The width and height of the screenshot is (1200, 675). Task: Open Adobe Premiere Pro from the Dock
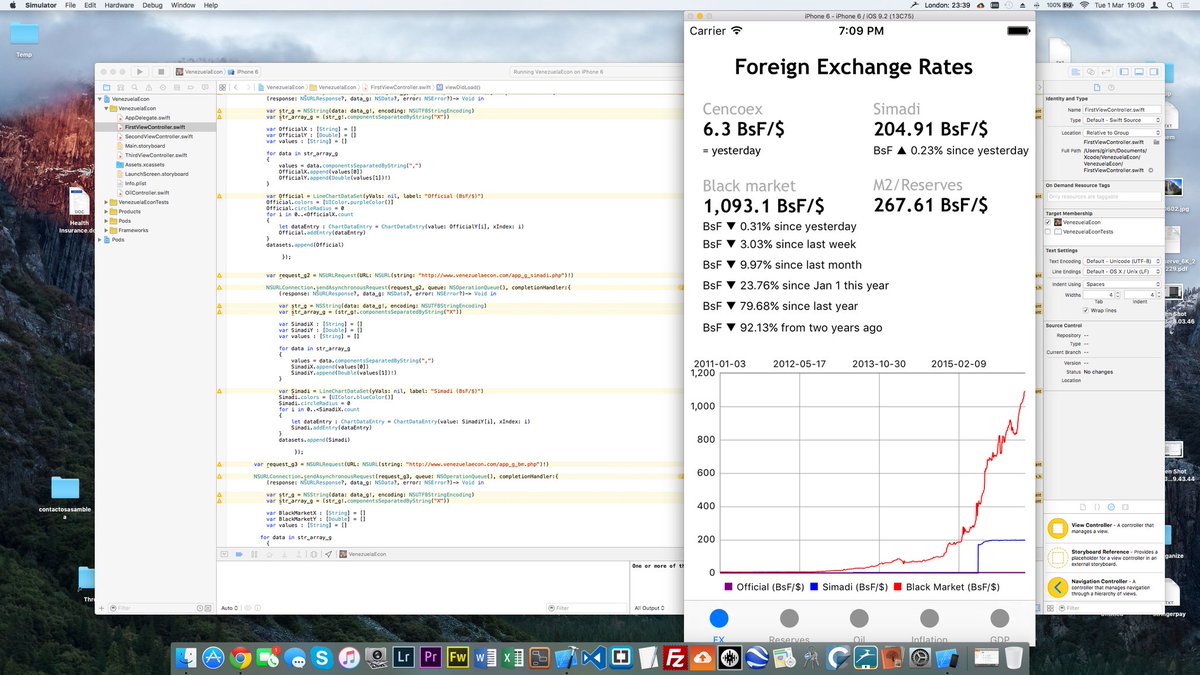(430, 657)
